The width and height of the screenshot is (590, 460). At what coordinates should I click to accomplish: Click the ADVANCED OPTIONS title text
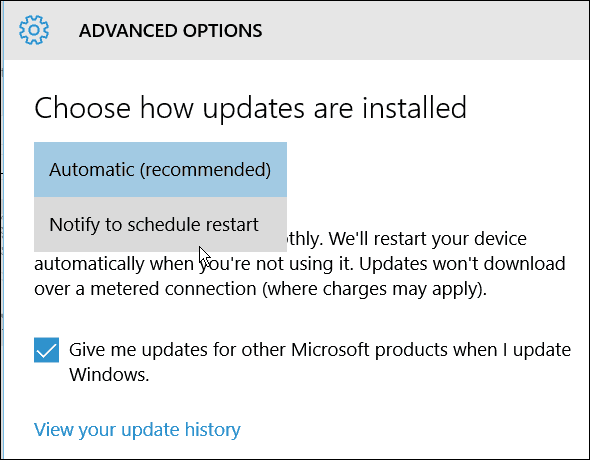[170, 31]
